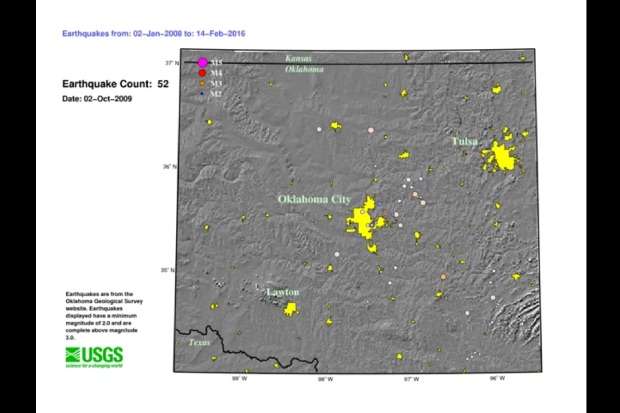Click the Oklahoma Geological Survey attribution paragraph
This screenshot has height=413, width=620.
[x=104, y=316]
